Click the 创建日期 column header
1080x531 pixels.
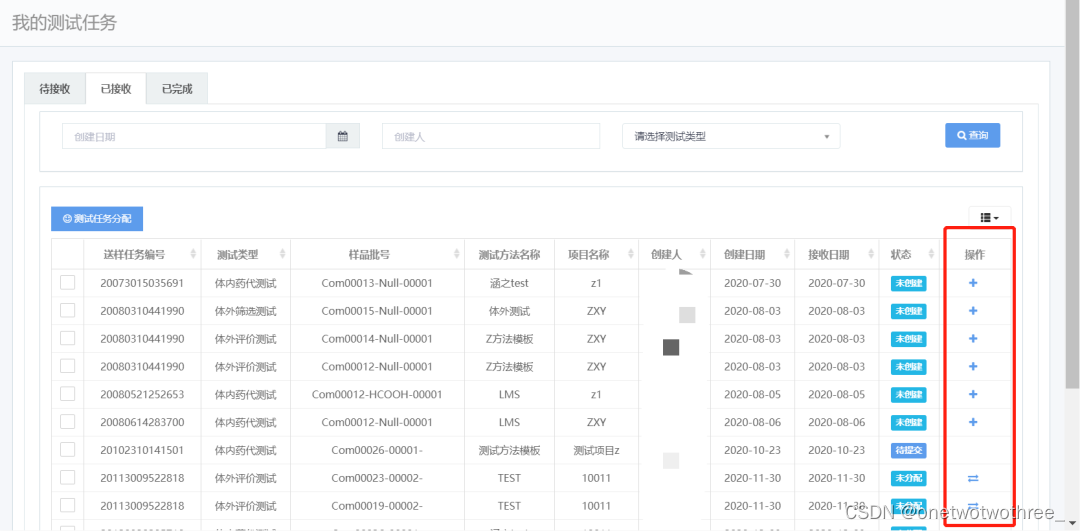pyautogui.click(x=744, y=254)
